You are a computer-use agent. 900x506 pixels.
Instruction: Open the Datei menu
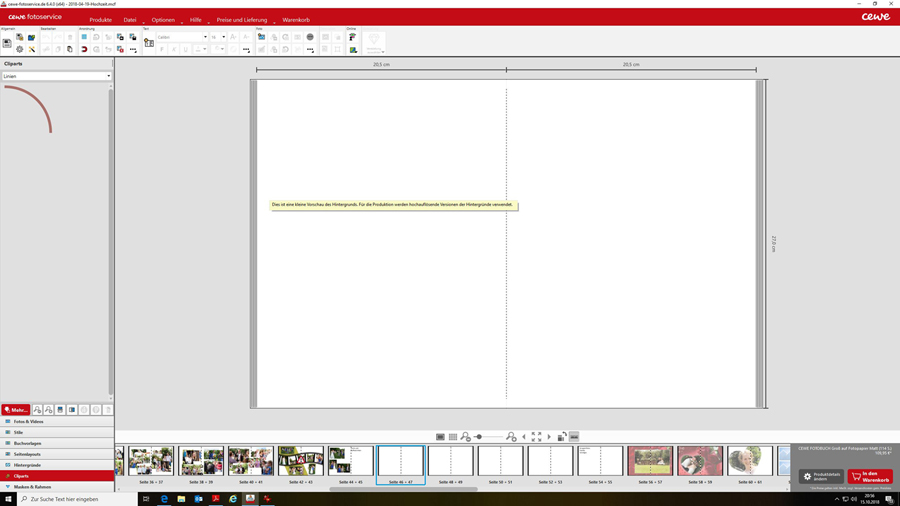coord(130,20)
